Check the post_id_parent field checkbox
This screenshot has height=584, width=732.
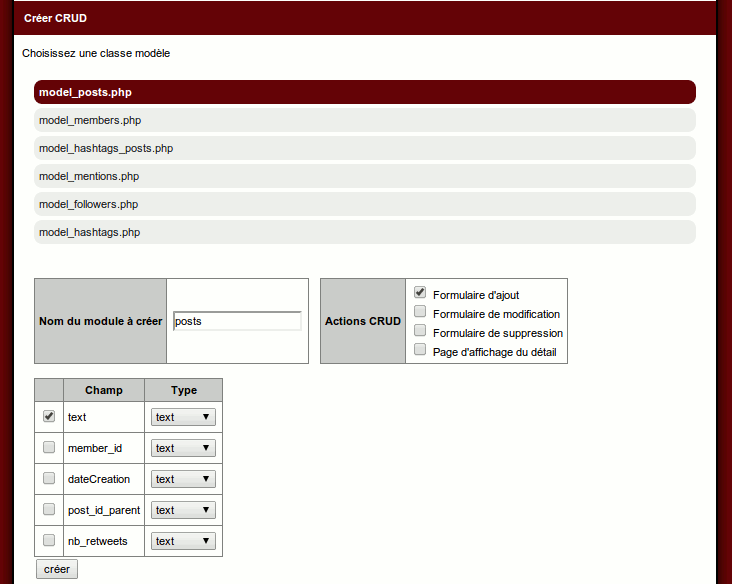tap(49, 509)
